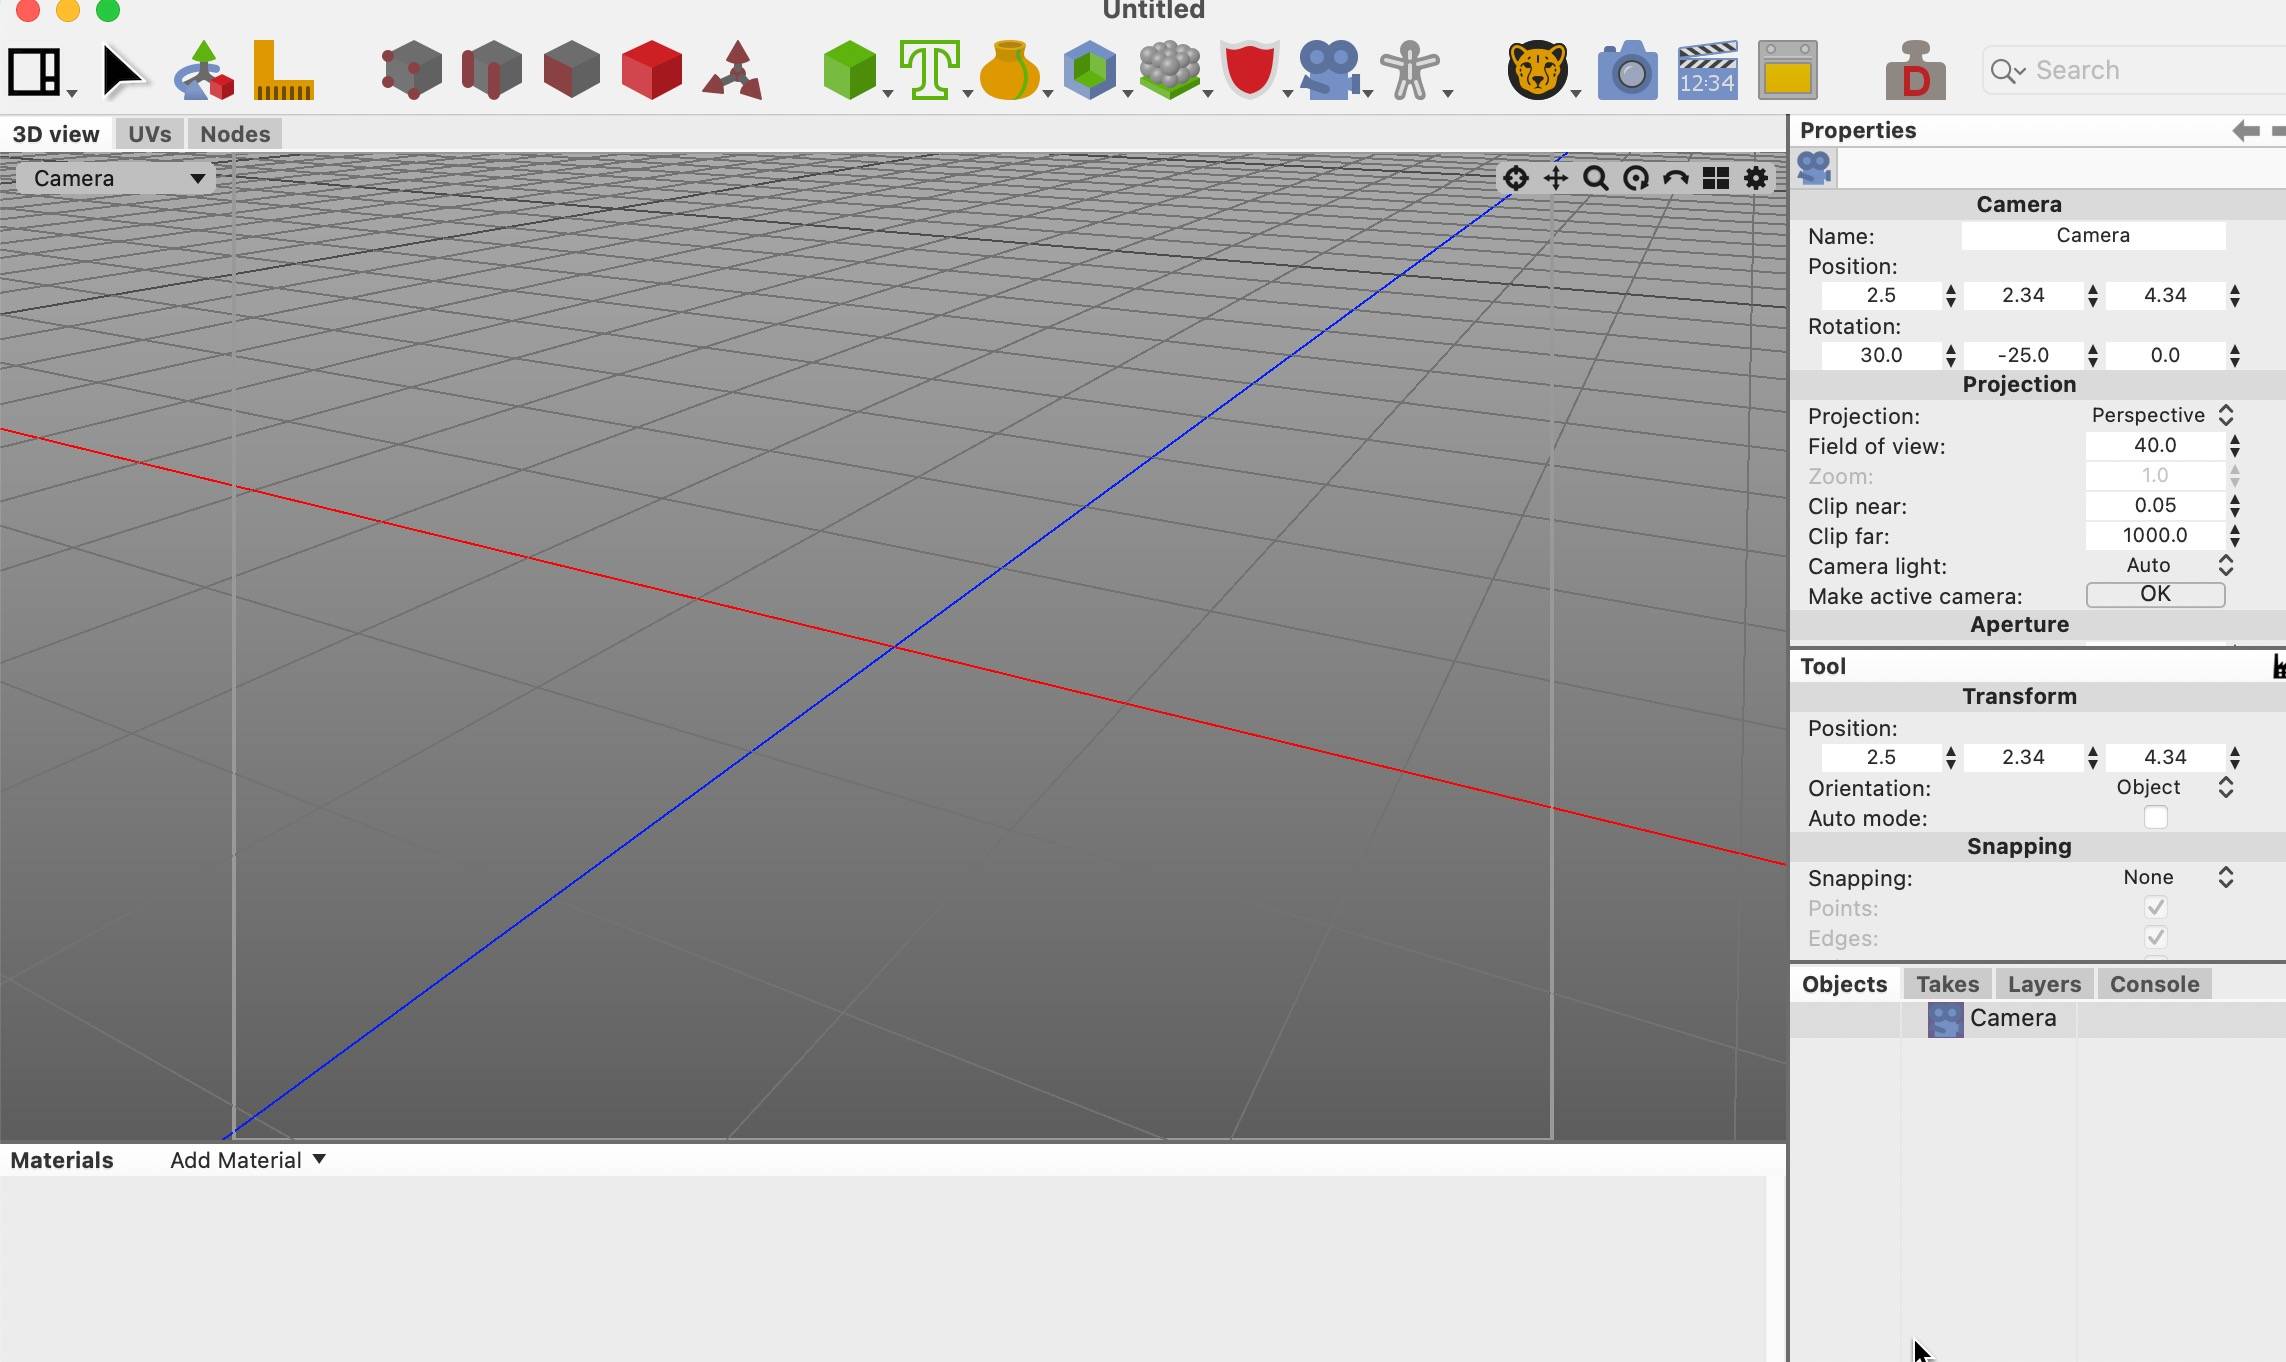The width and height of the screenshot is (2286, 1362).
Task: Click the Field of view value field
Action: (x=2154, y=446)
